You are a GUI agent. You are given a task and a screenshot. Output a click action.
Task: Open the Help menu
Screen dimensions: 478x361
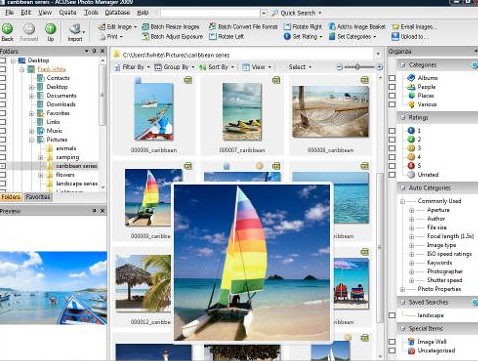(143, 13)
